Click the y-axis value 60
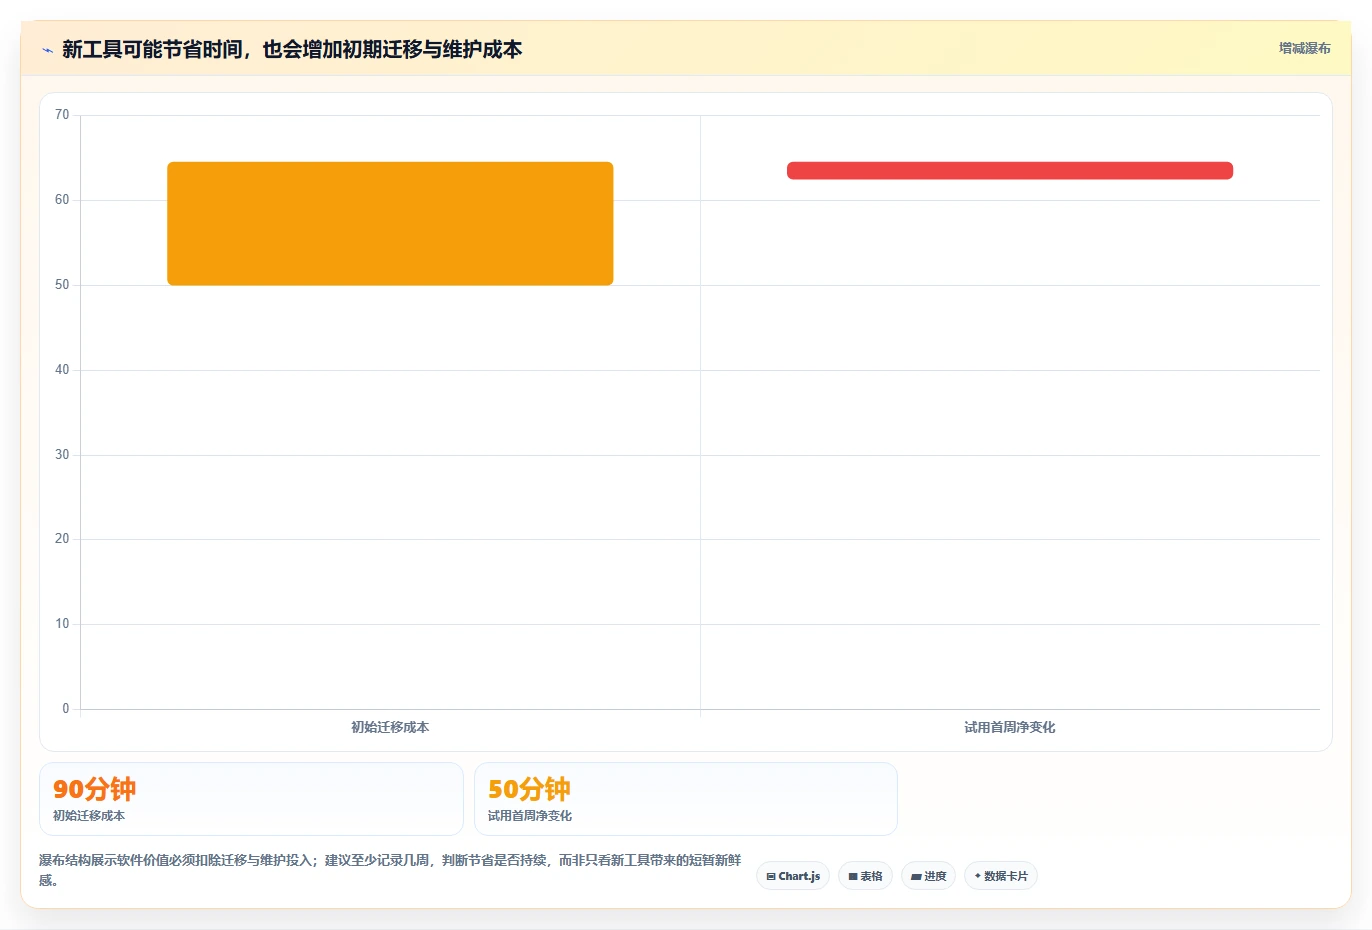Viewport: 1372px width, 930px height. click(62, 200)
